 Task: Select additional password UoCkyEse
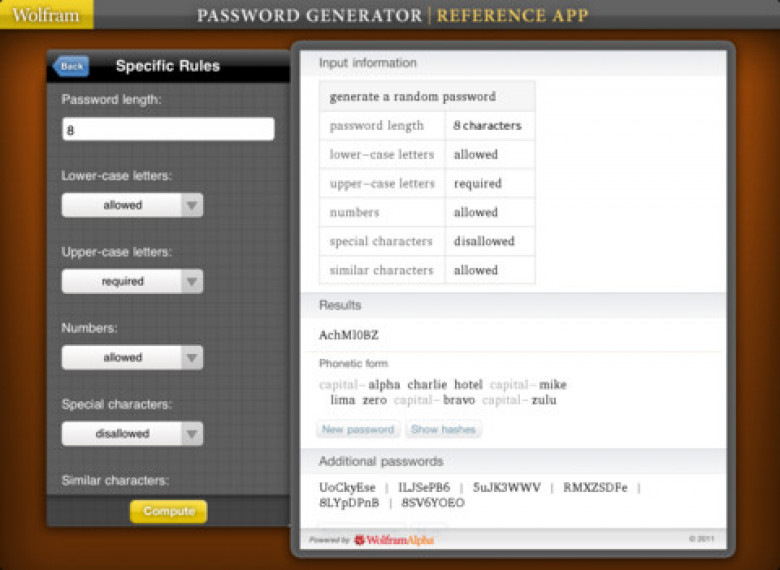[x=347, y=487]
